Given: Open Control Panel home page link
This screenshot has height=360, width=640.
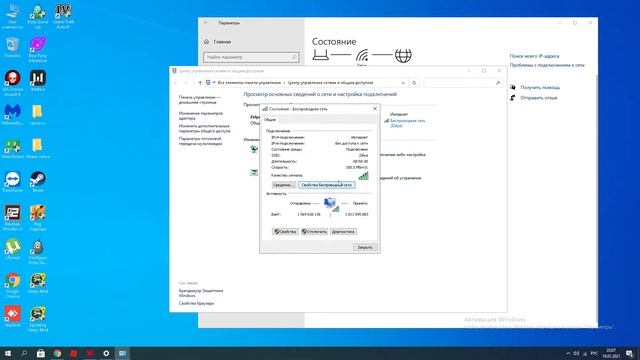Looking at the screenshot, I should pos(199,100).
